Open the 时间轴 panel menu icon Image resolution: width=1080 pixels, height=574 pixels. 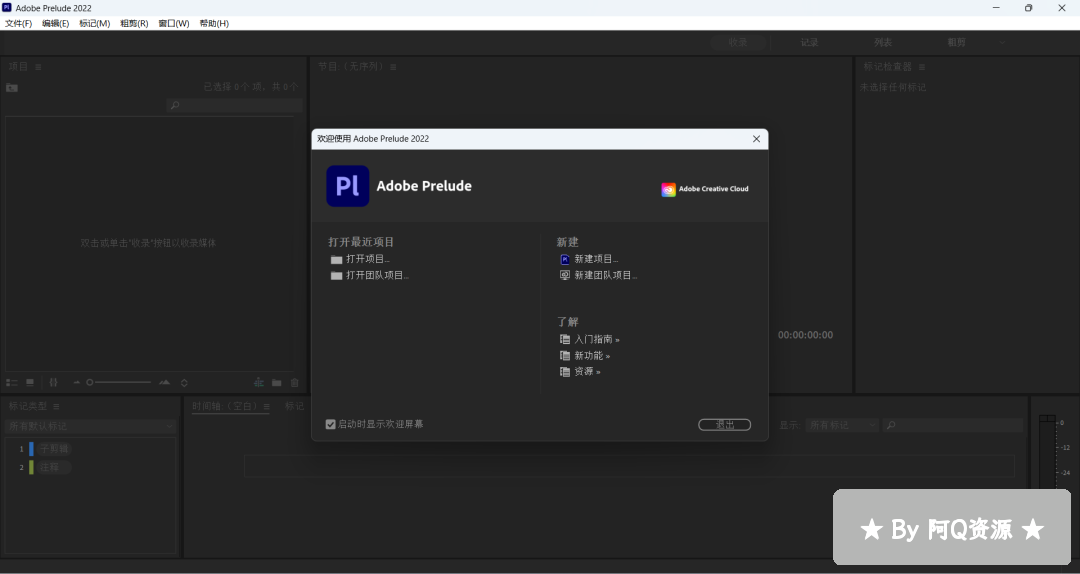coord(267,407)
